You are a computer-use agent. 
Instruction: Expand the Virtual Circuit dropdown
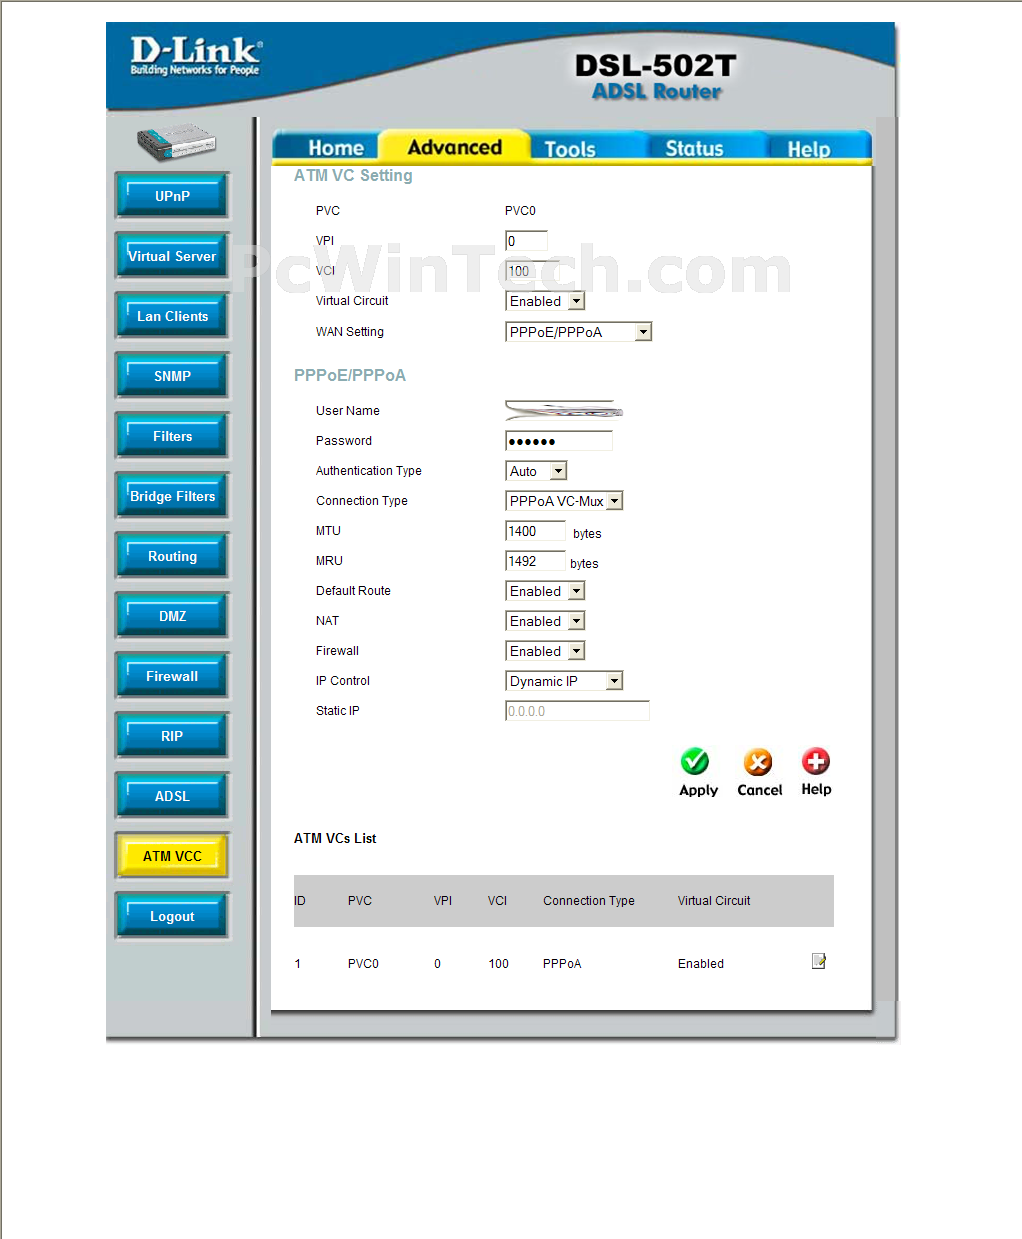coord(545,301)
